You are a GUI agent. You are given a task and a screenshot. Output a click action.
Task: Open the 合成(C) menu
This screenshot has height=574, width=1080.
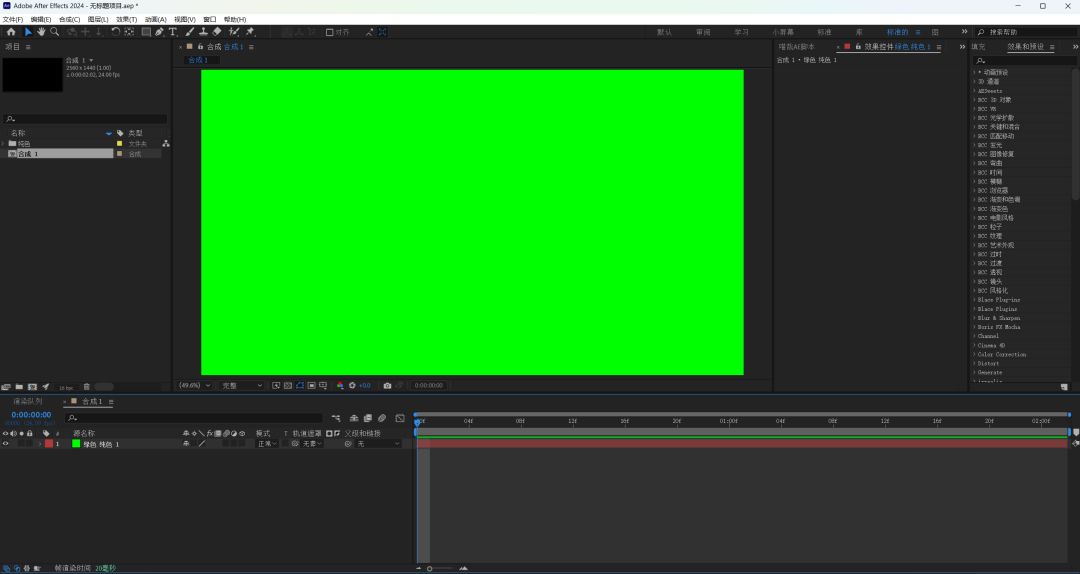coord(70,19)
